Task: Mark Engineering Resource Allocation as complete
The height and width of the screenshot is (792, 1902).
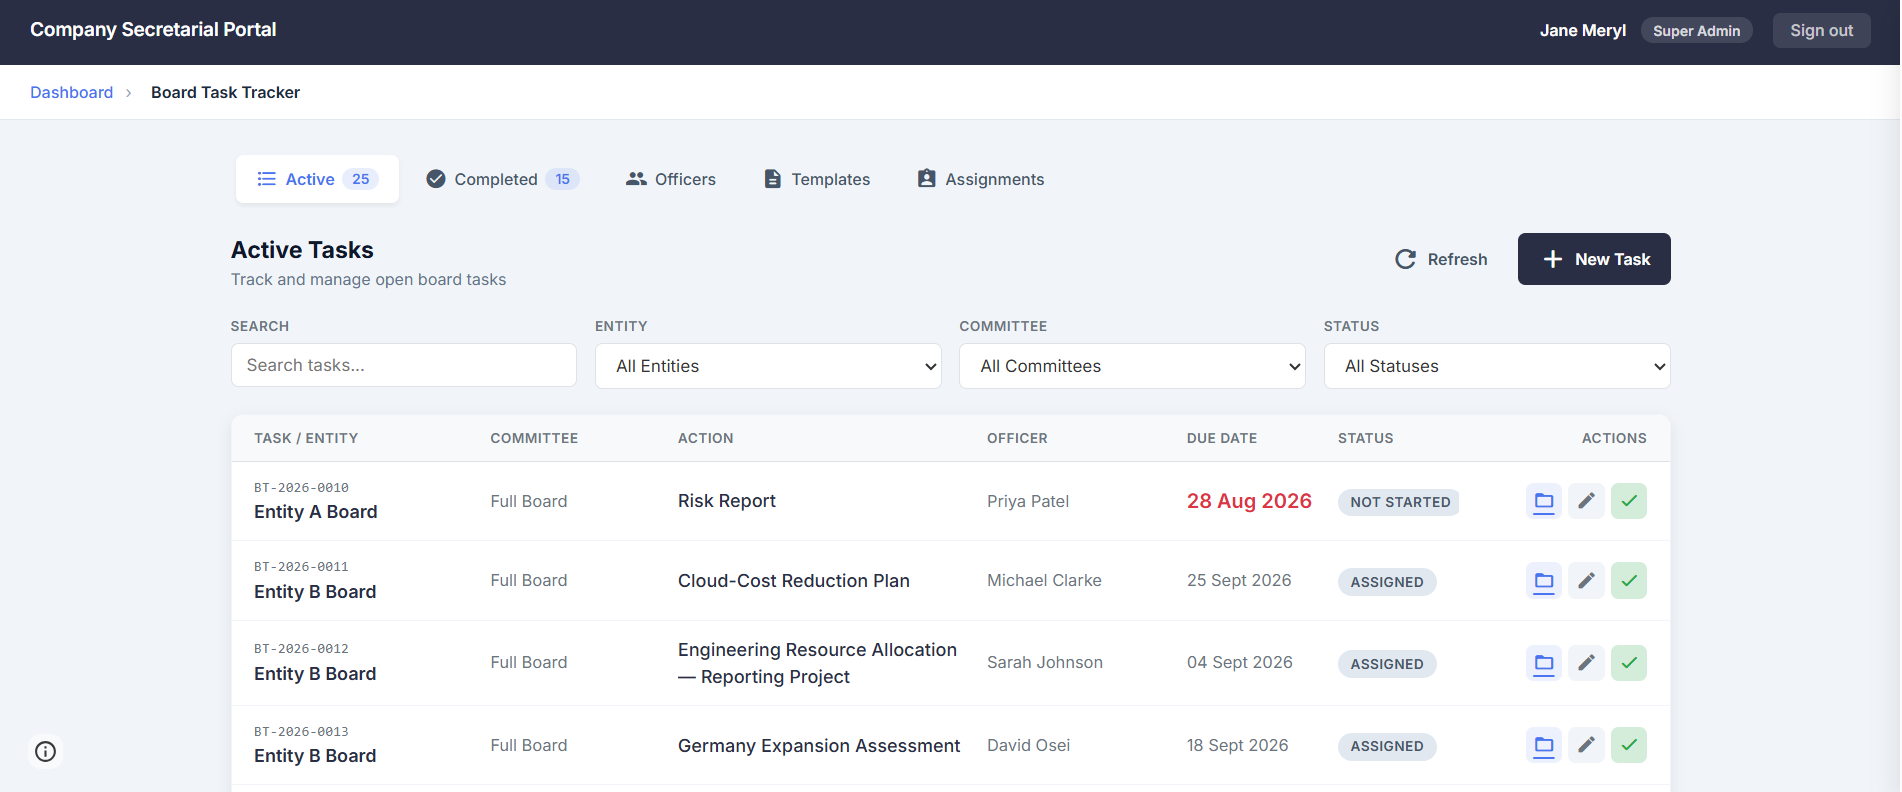Action: pyautogui.click(x=1629, y=663)
